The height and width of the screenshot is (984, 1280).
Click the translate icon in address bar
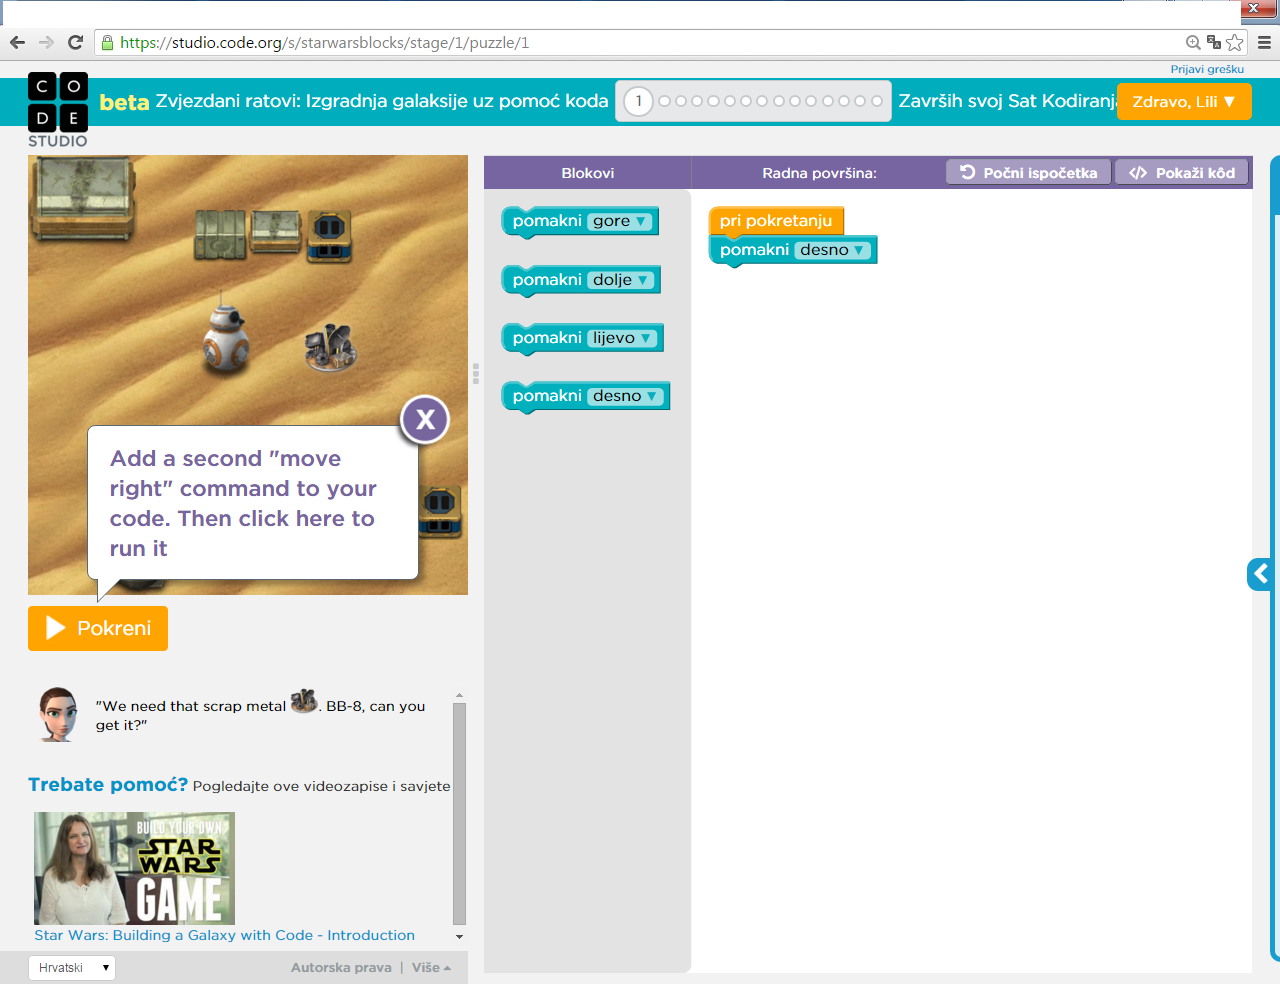1214,42
